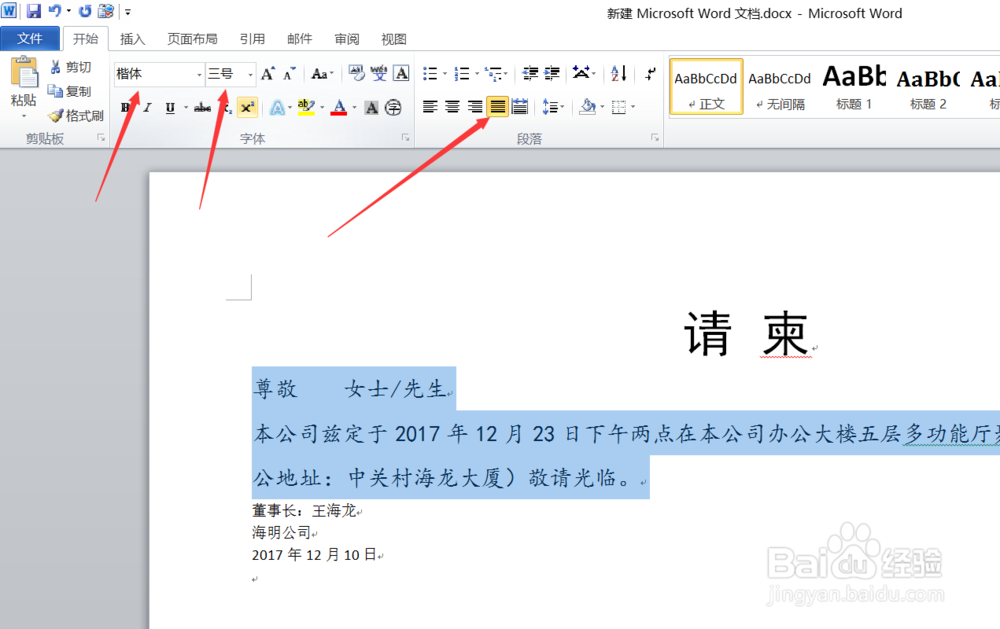Center align the selected paragraph
The height and width of the screenshot is (629, 1000).
451,106
